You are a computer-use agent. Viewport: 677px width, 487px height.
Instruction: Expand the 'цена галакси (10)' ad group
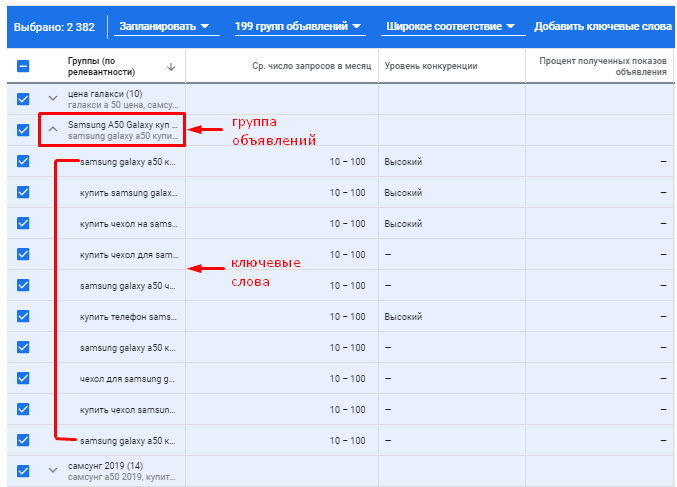coord(53,99)
